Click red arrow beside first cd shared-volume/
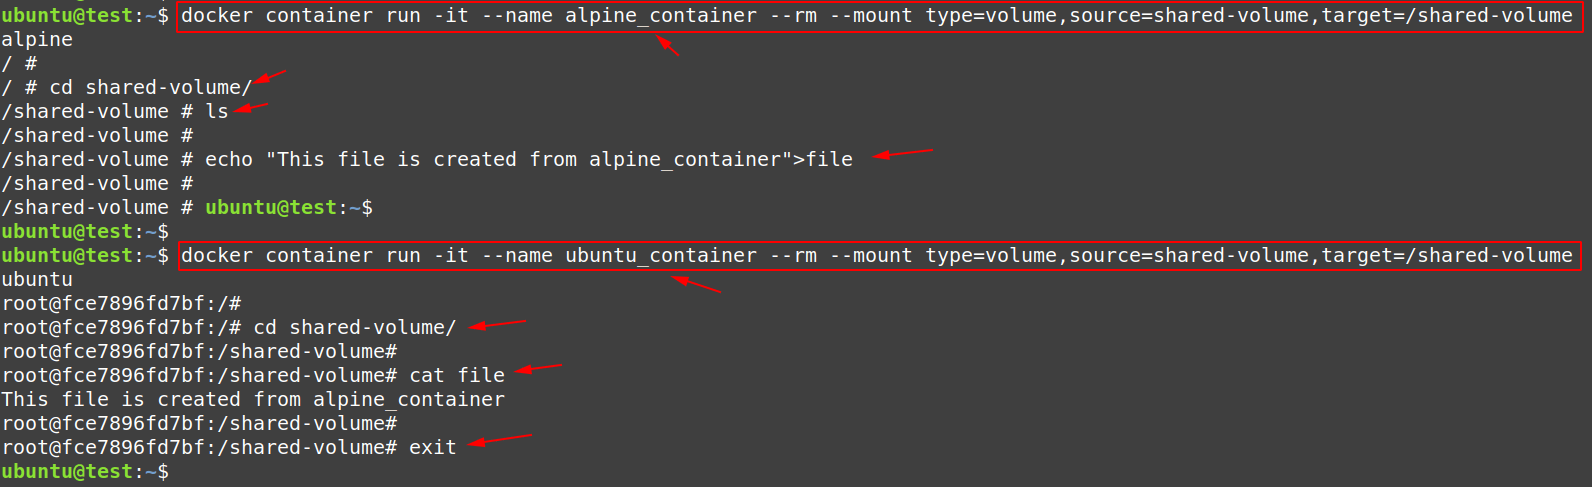 (270, 77)
